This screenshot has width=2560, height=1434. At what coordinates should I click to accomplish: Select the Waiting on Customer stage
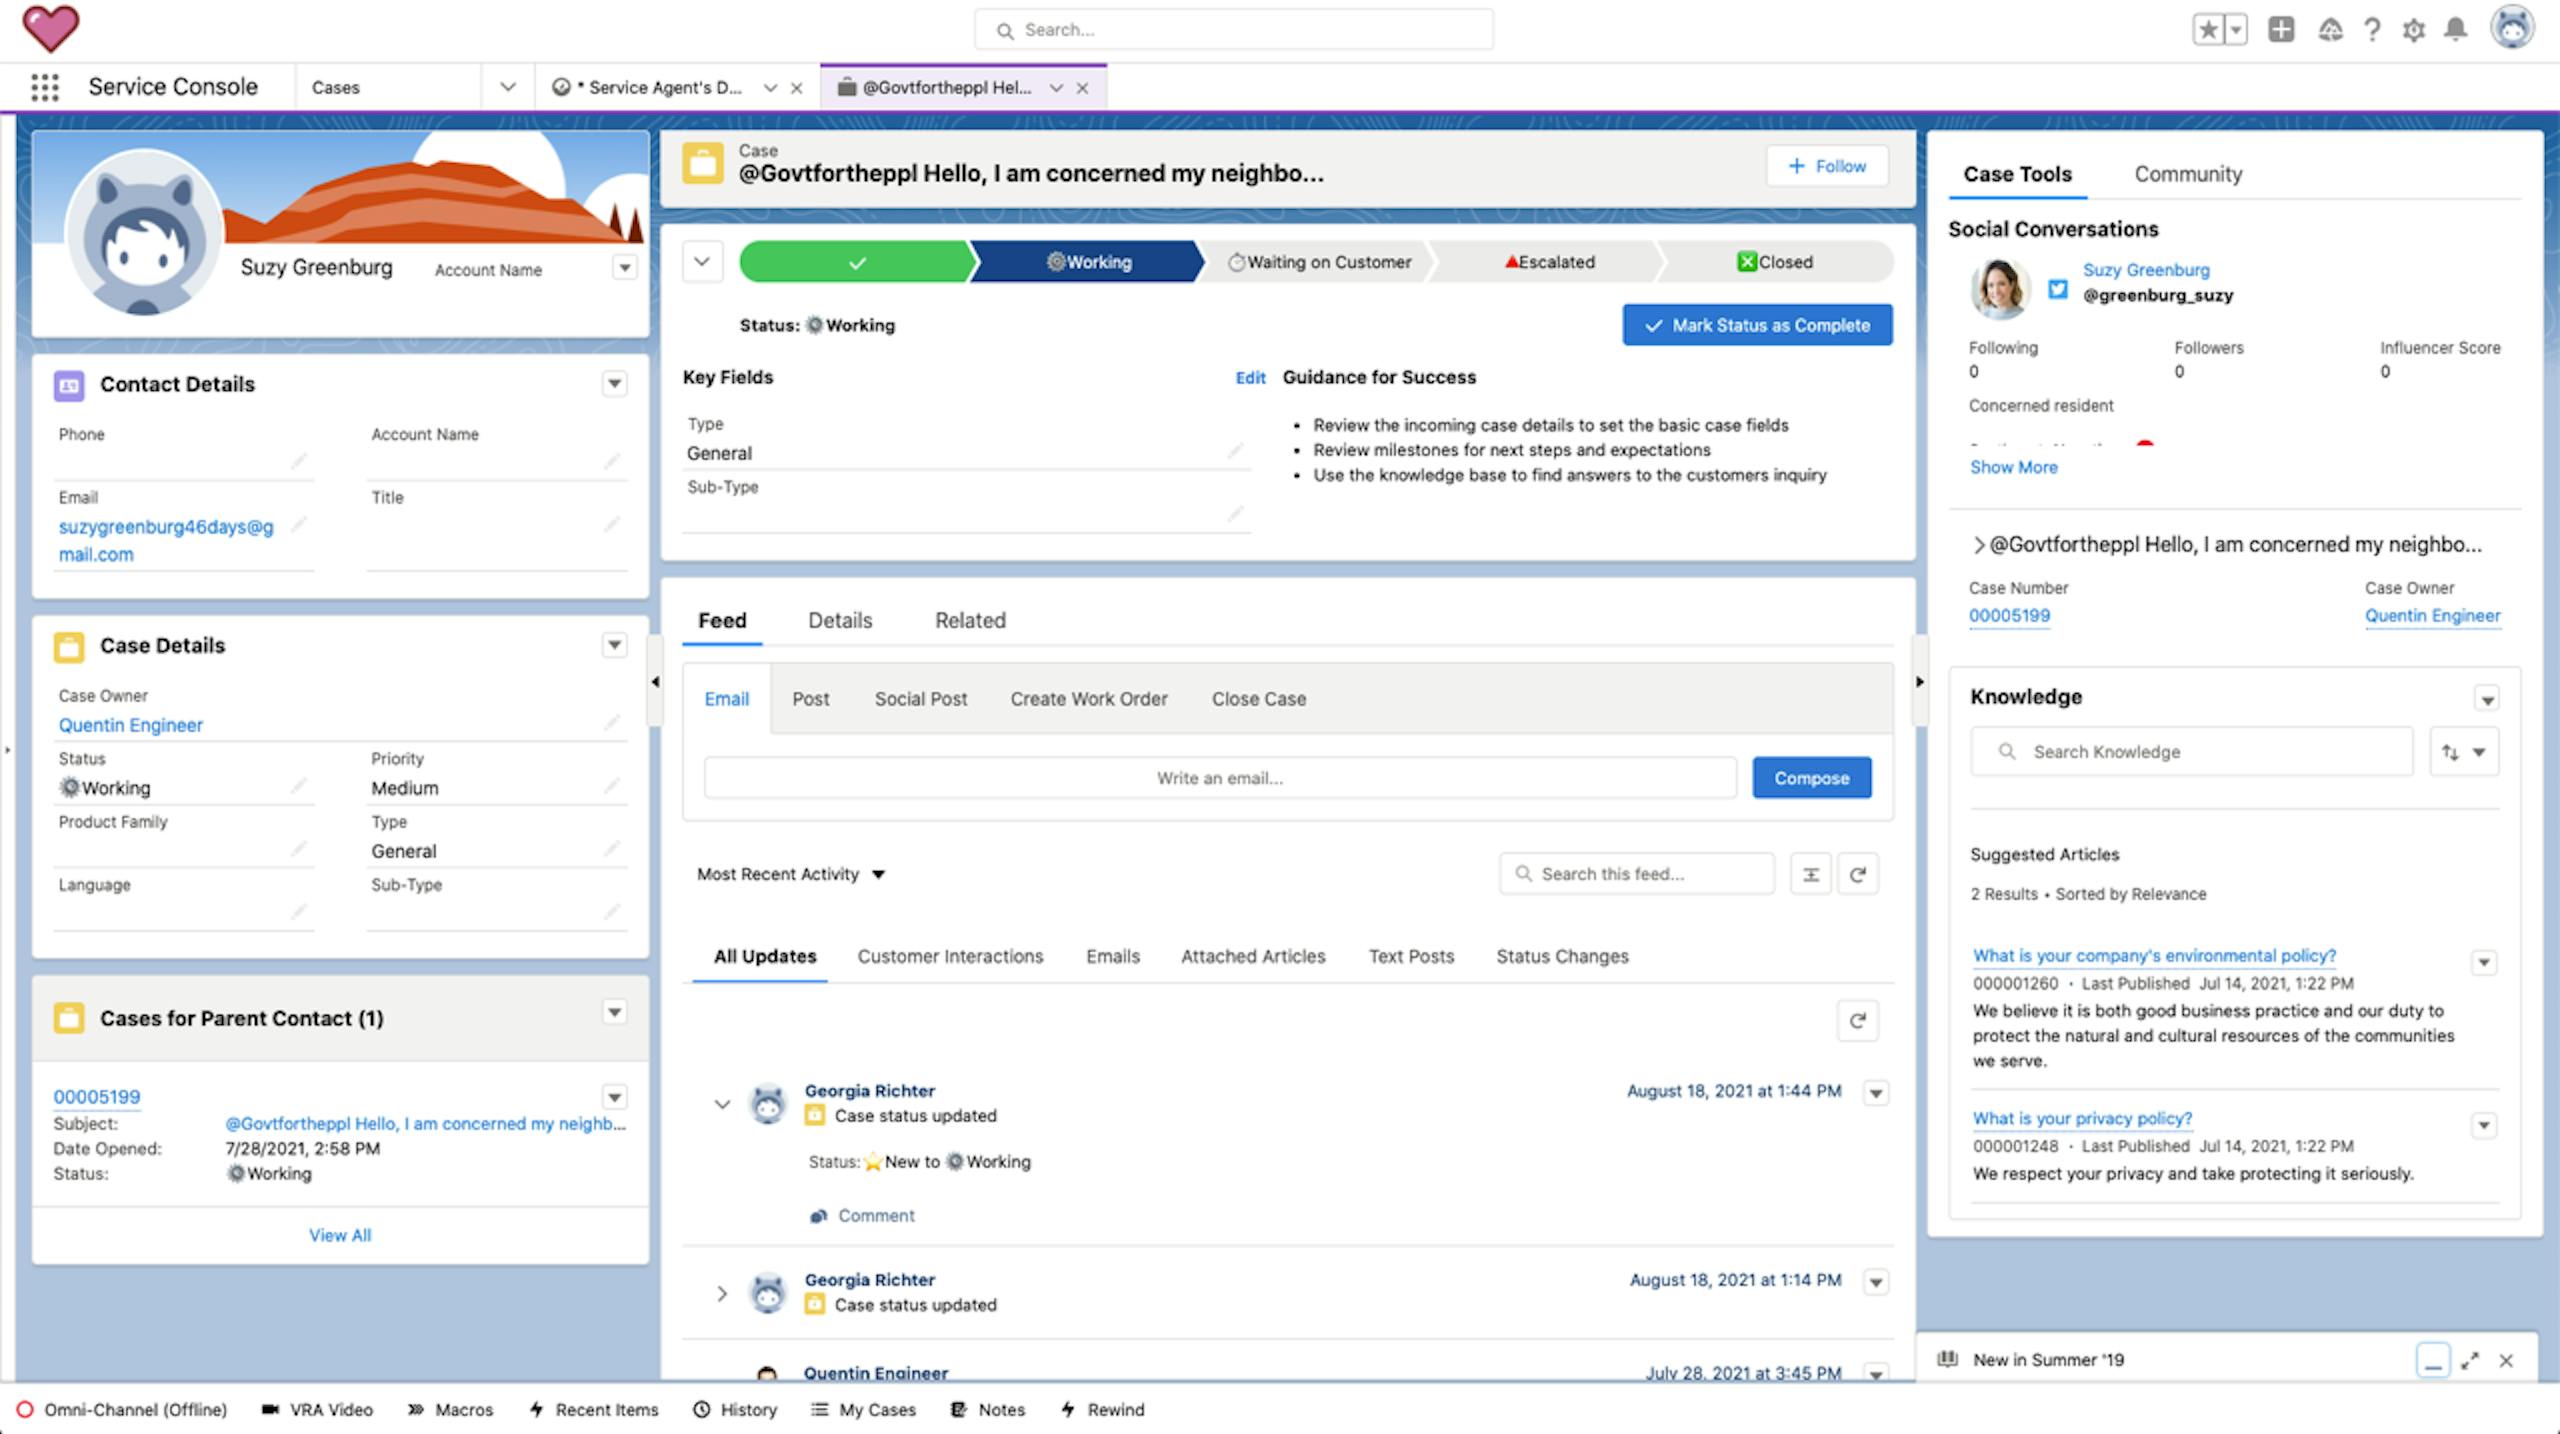(1318, 262)
